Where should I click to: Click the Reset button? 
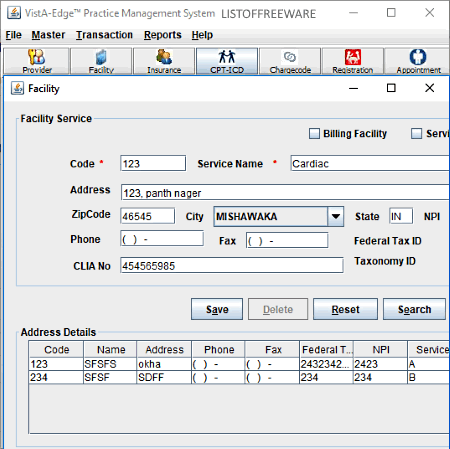tap(345, 309)
